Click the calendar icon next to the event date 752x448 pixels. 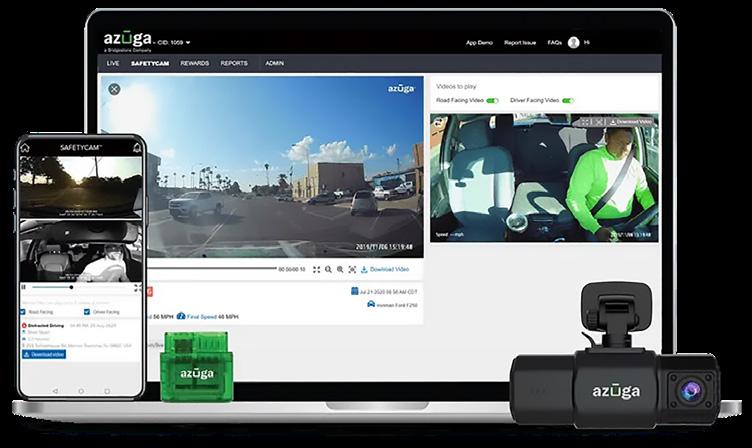tap(354, 291)
